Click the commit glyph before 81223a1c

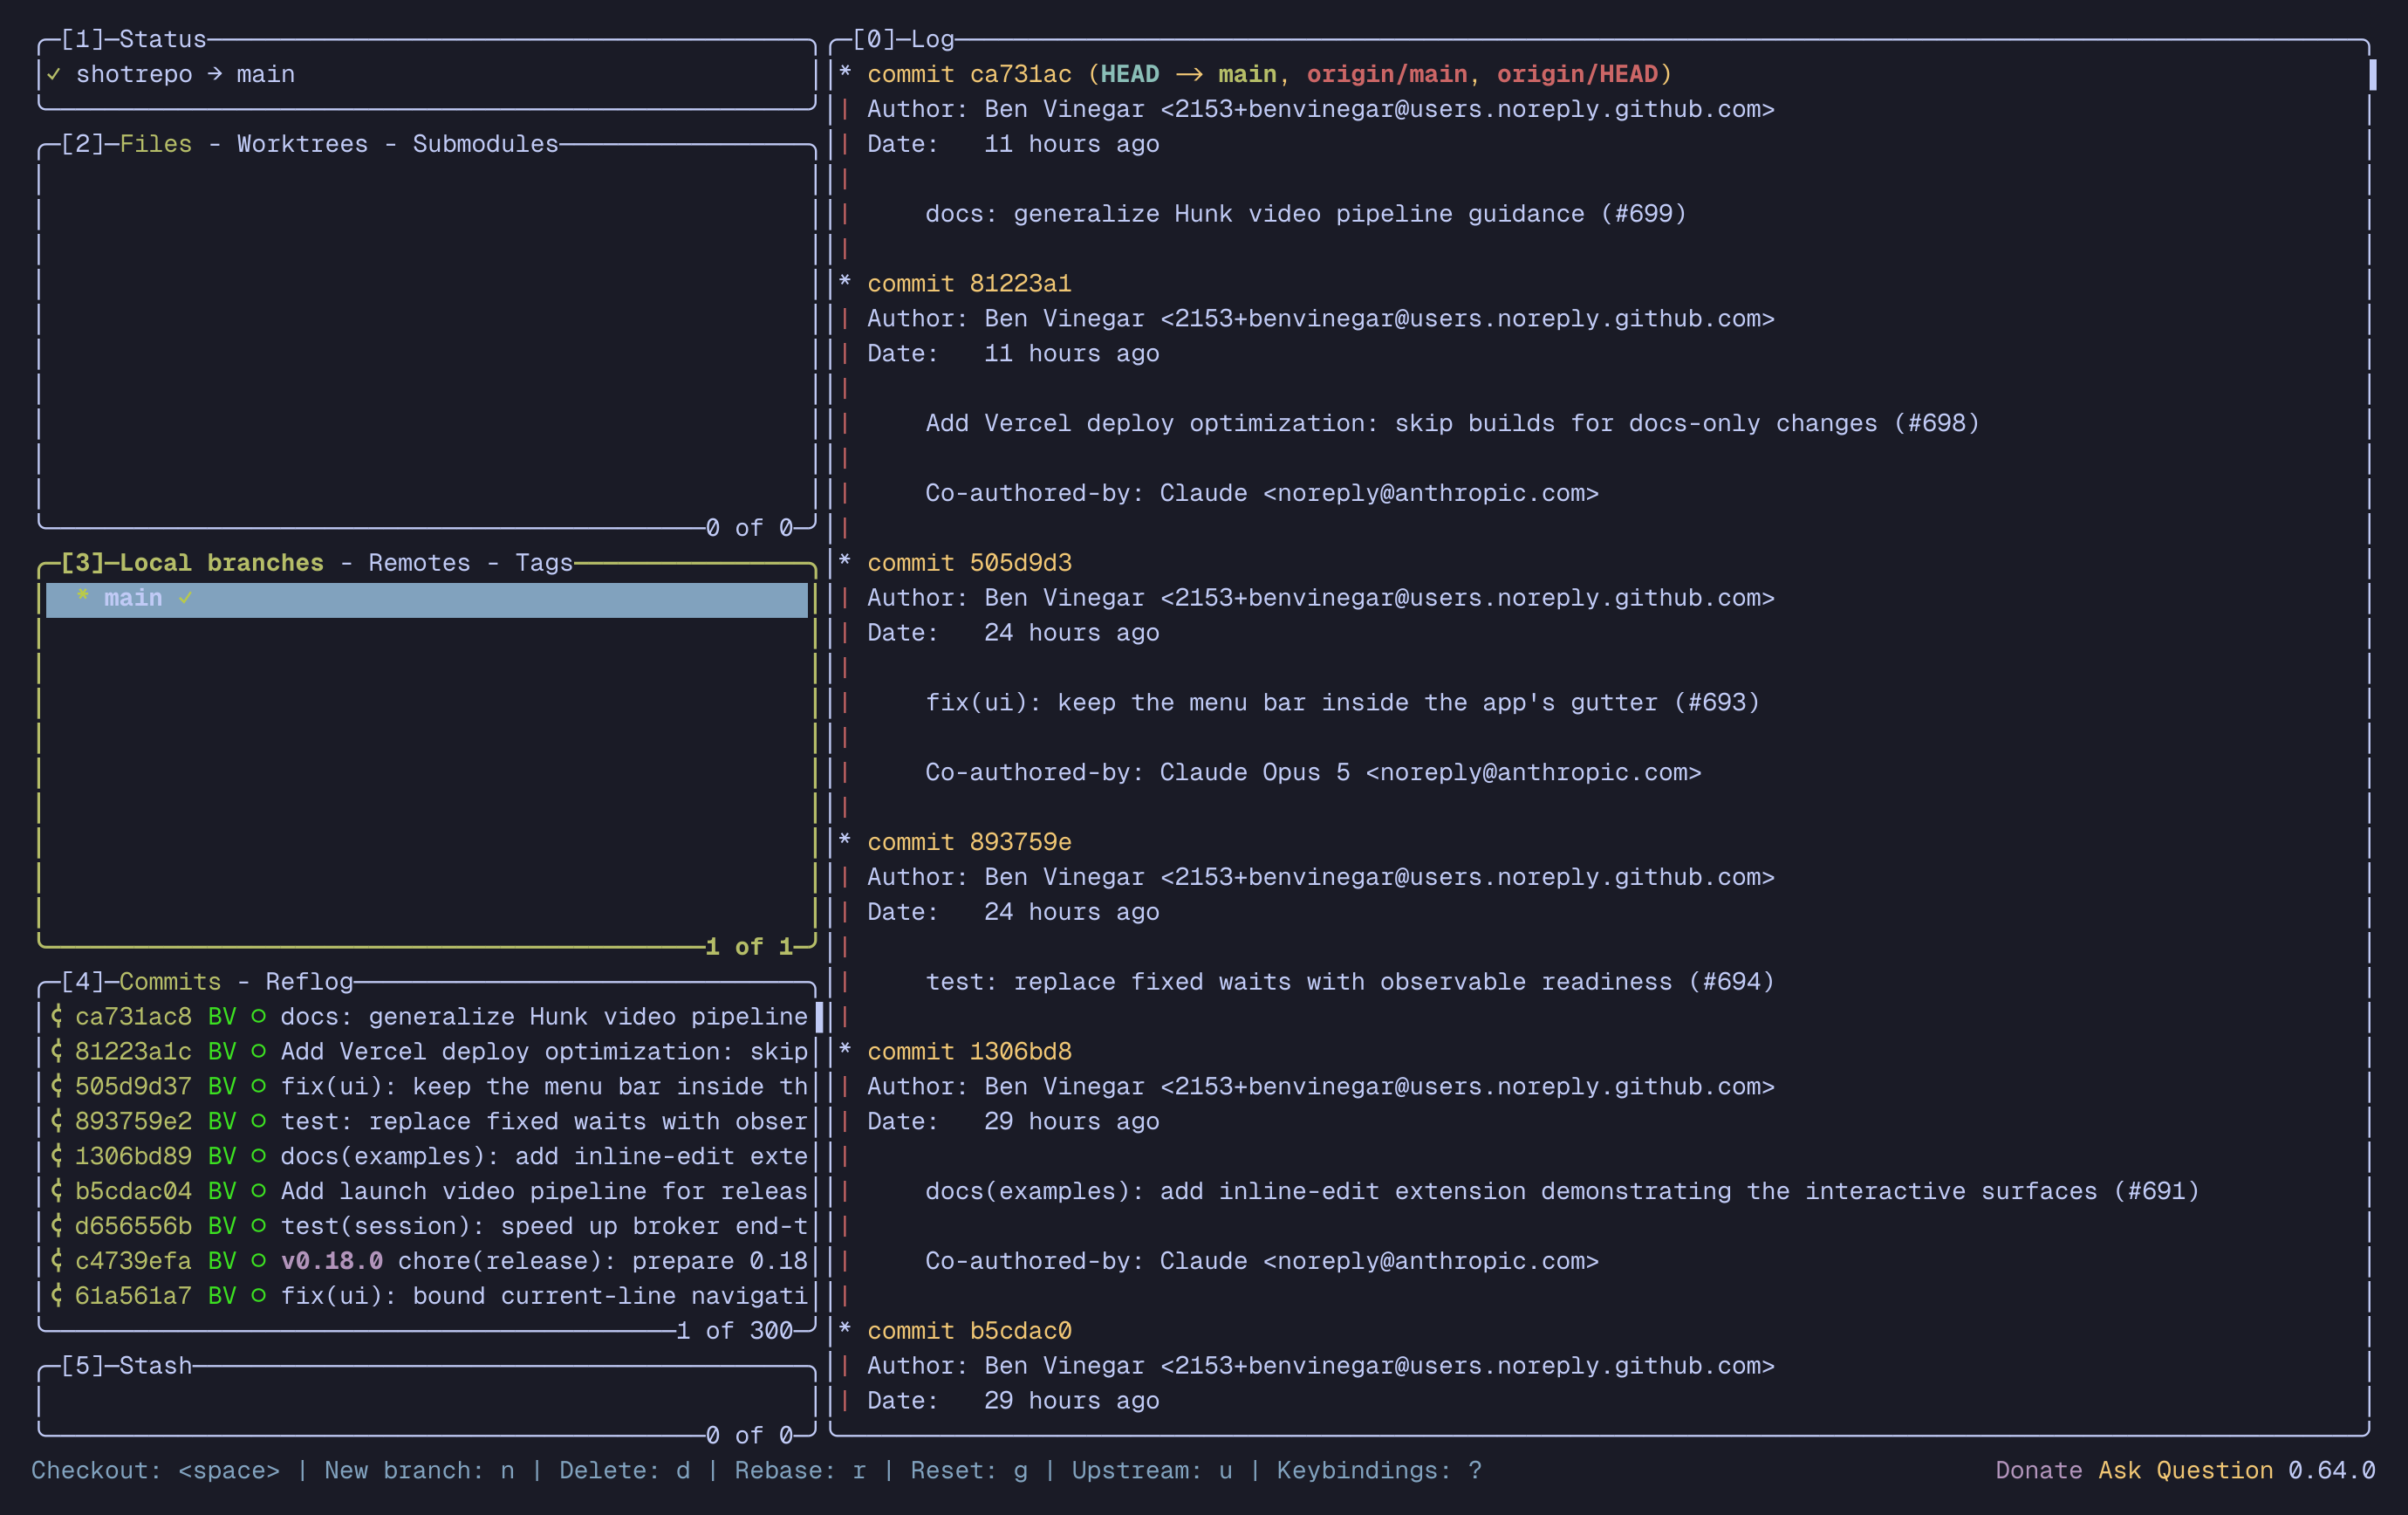coord(56,1052)
